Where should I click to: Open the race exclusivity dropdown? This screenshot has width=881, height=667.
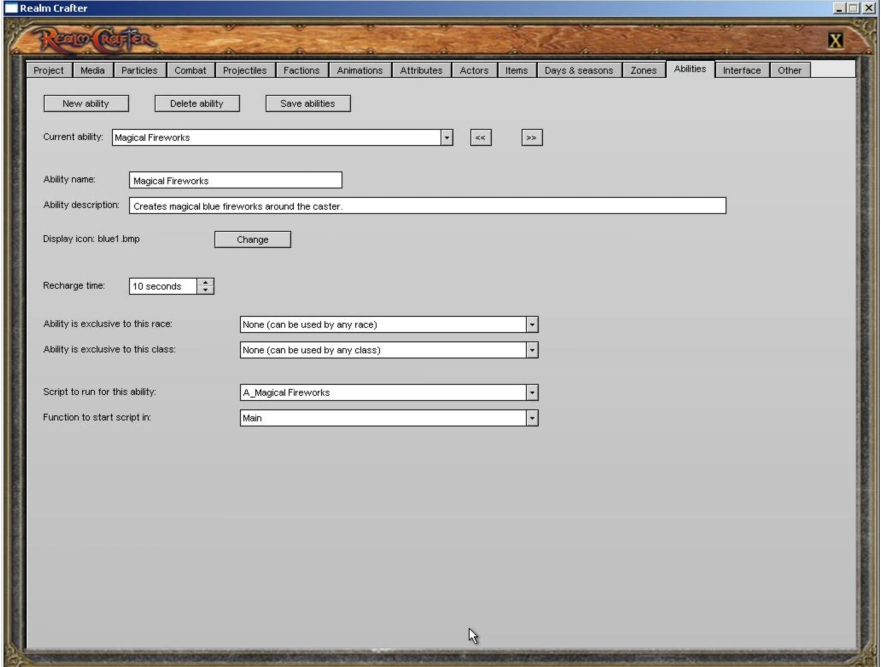pyautogui.click(x=531, y=324)
